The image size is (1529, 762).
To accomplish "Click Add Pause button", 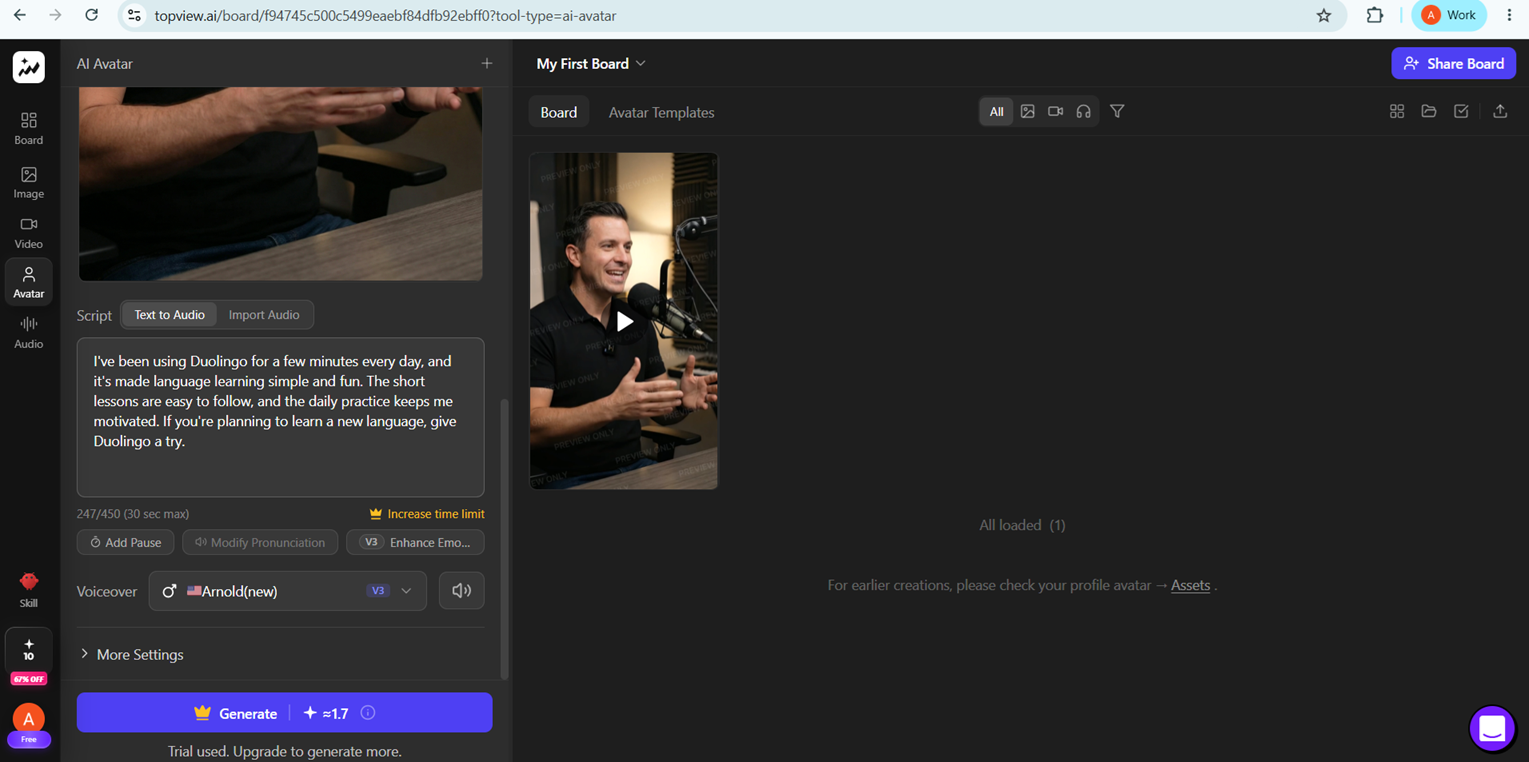I will click(x=126, y=542).
